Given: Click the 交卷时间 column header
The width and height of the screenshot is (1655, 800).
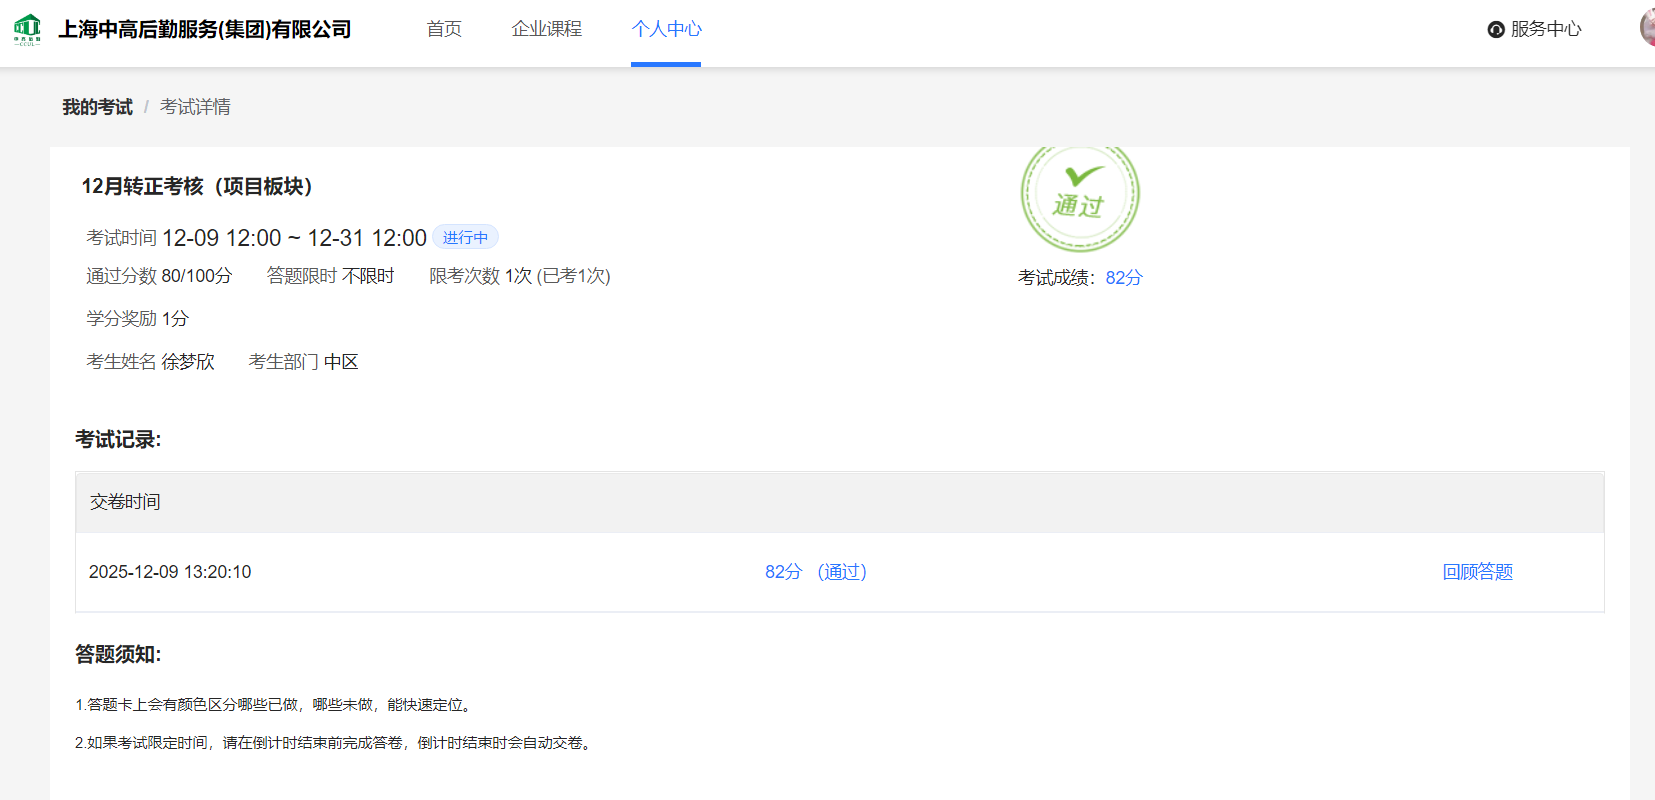Looking at the screenshot, I should [x=125, y=502].
